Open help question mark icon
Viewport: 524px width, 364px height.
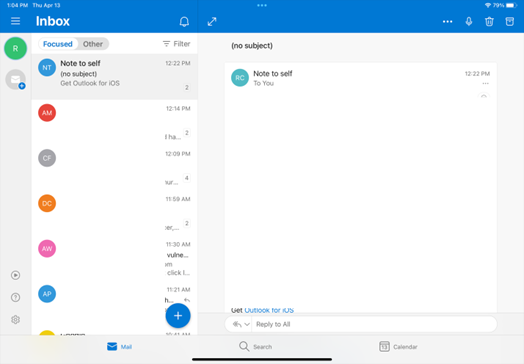(15, 297)
